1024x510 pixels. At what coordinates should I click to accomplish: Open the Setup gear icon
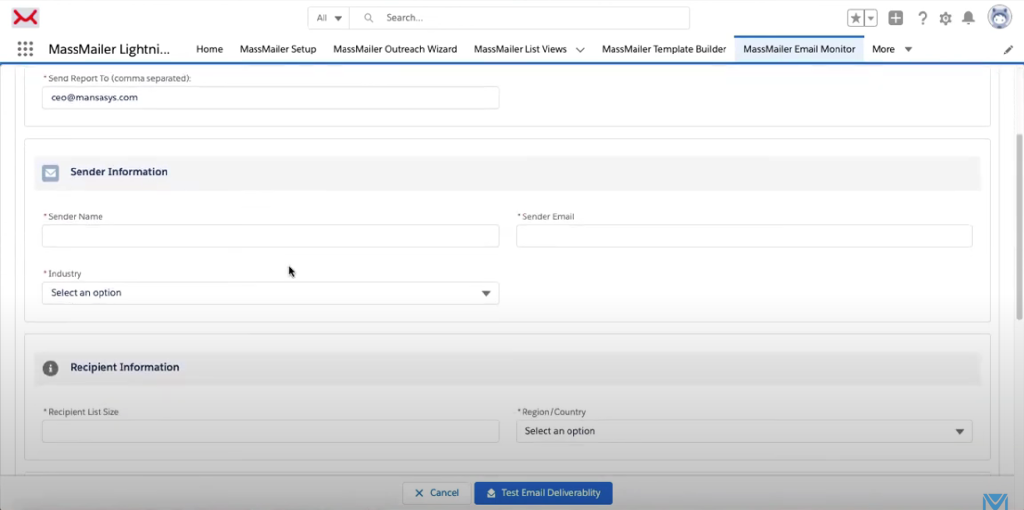tap(945, 18)
